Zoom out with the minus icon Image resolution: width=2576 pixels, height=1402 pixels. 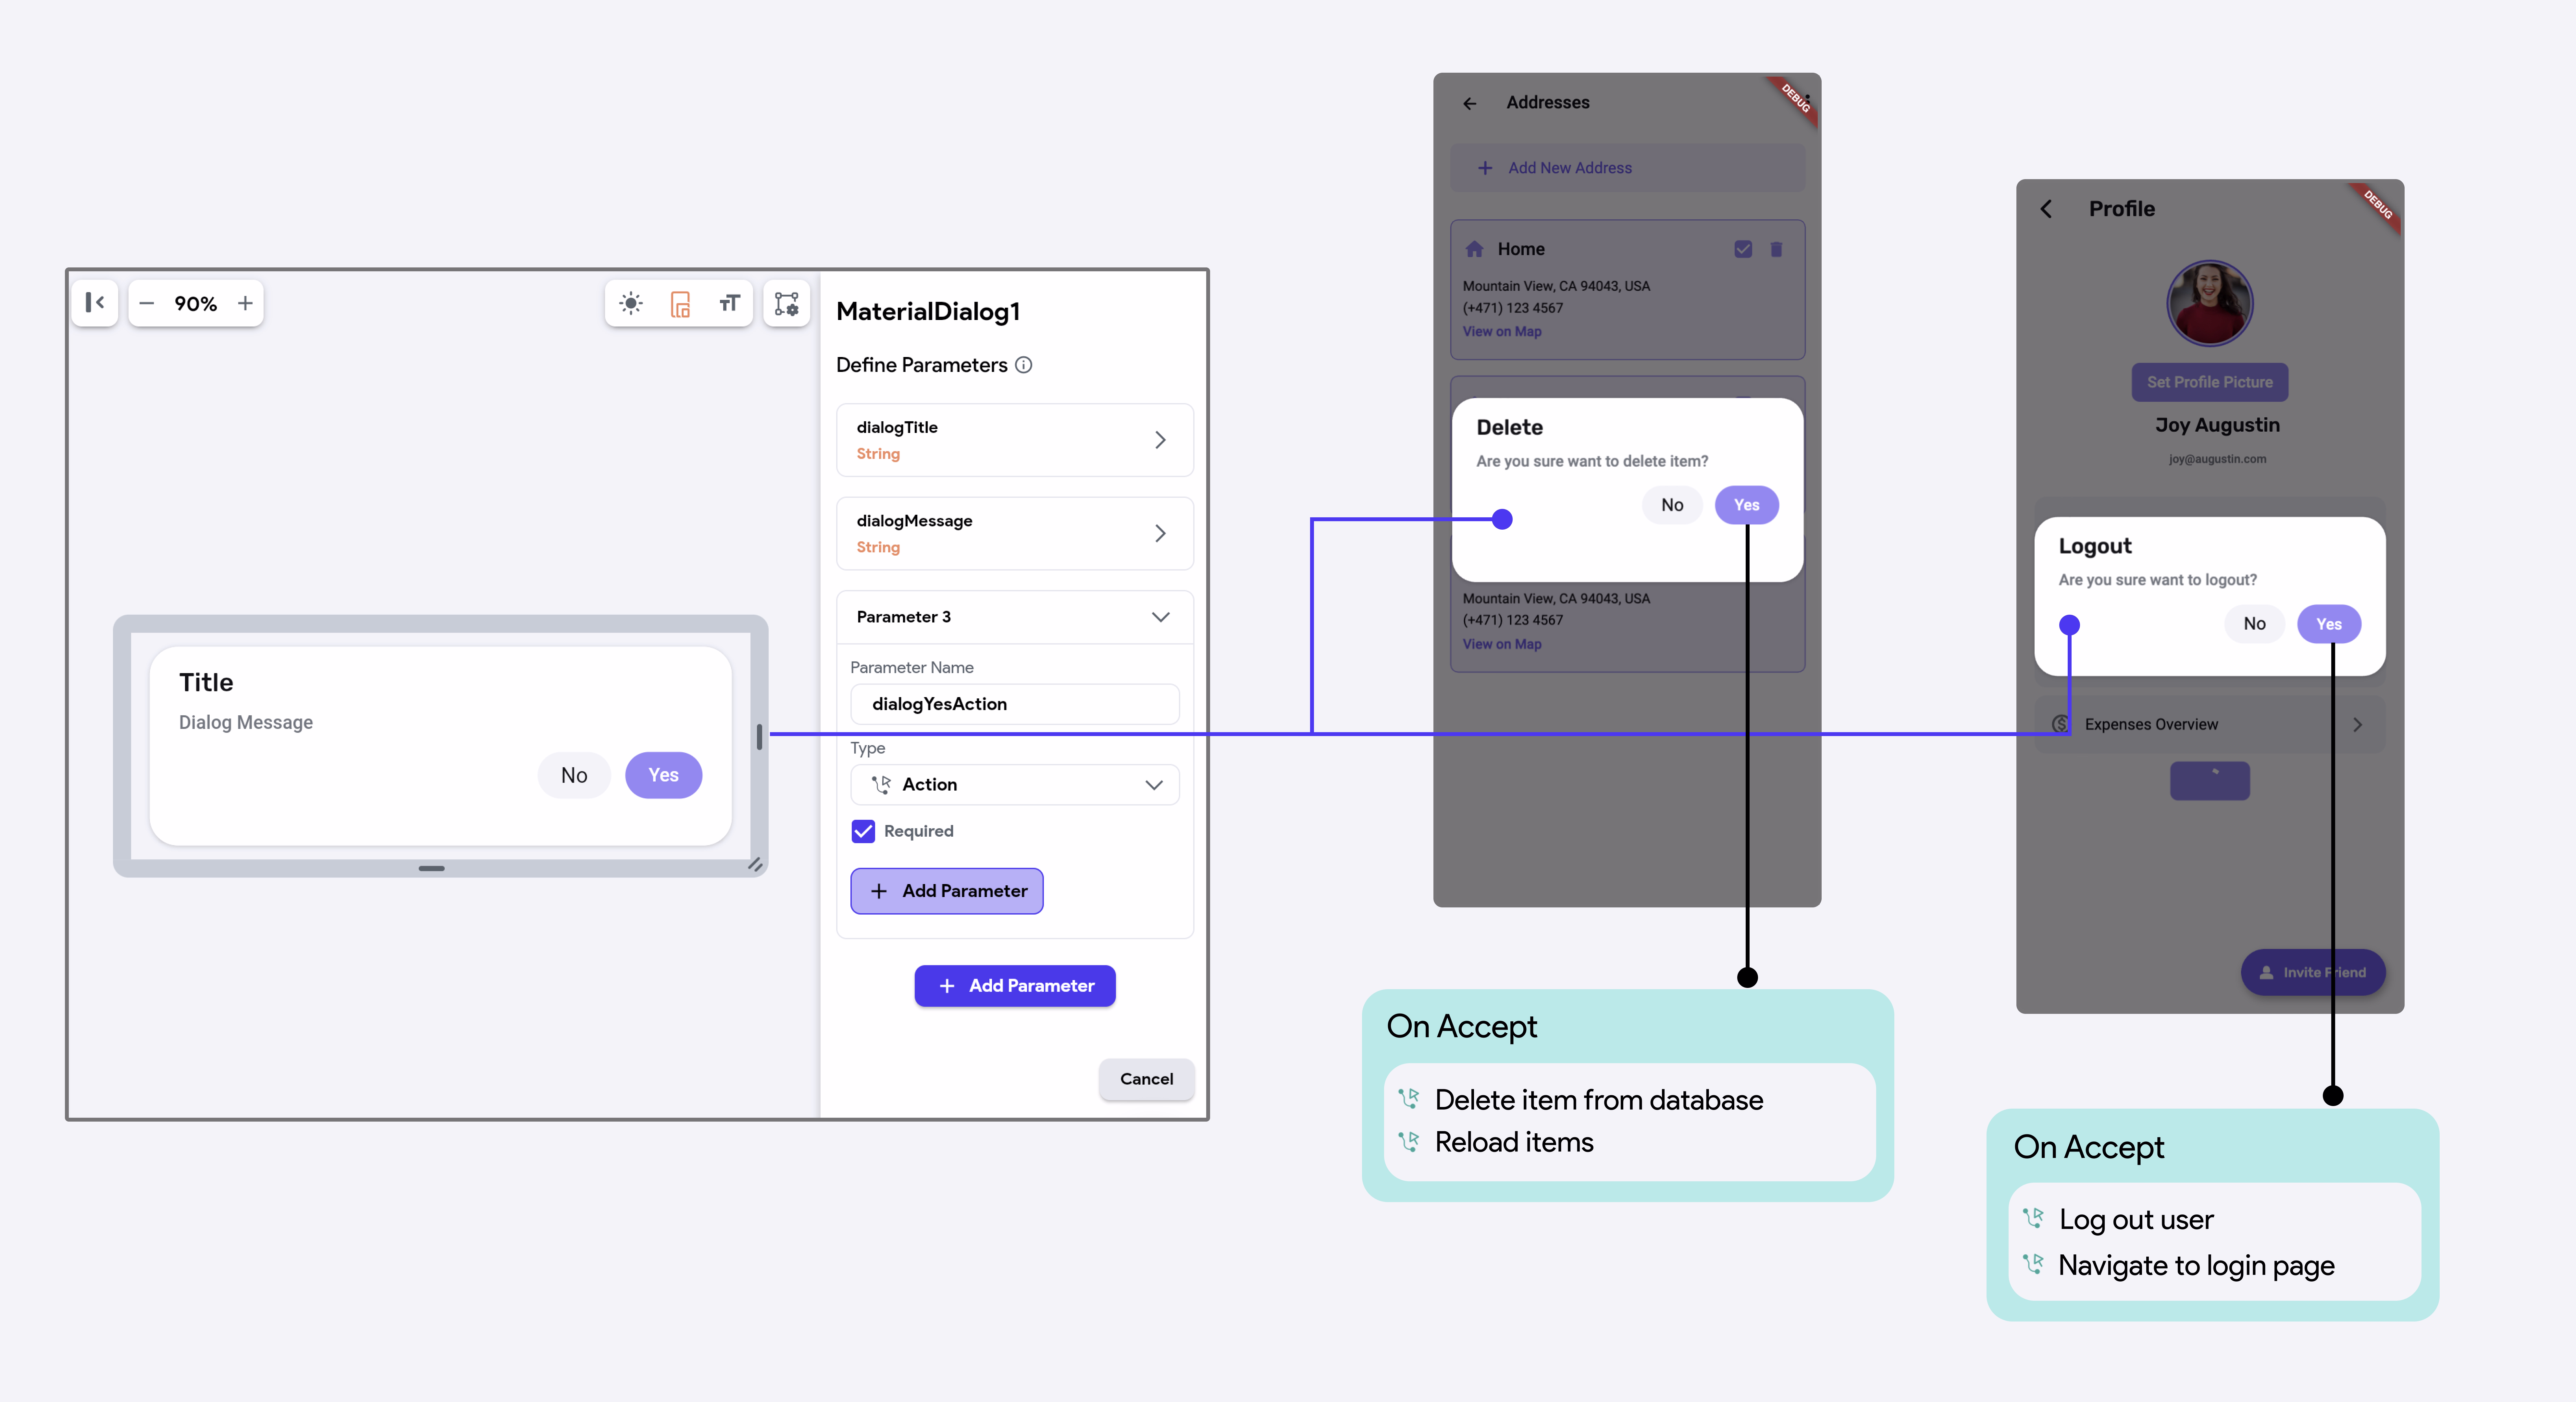tap(147, 303)
